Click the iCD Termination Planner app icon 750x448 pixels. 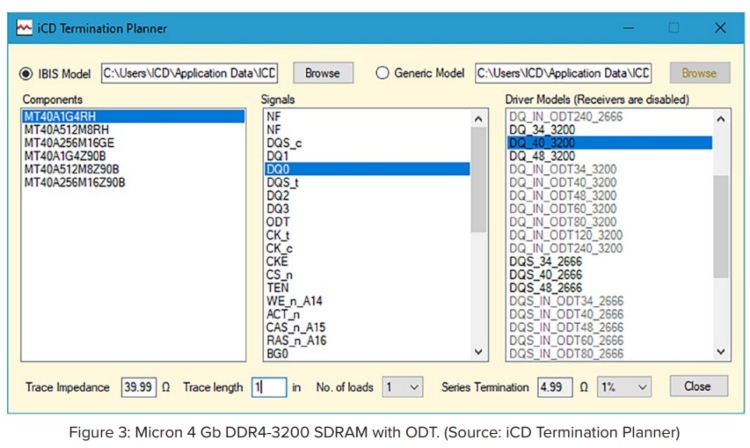24,28
